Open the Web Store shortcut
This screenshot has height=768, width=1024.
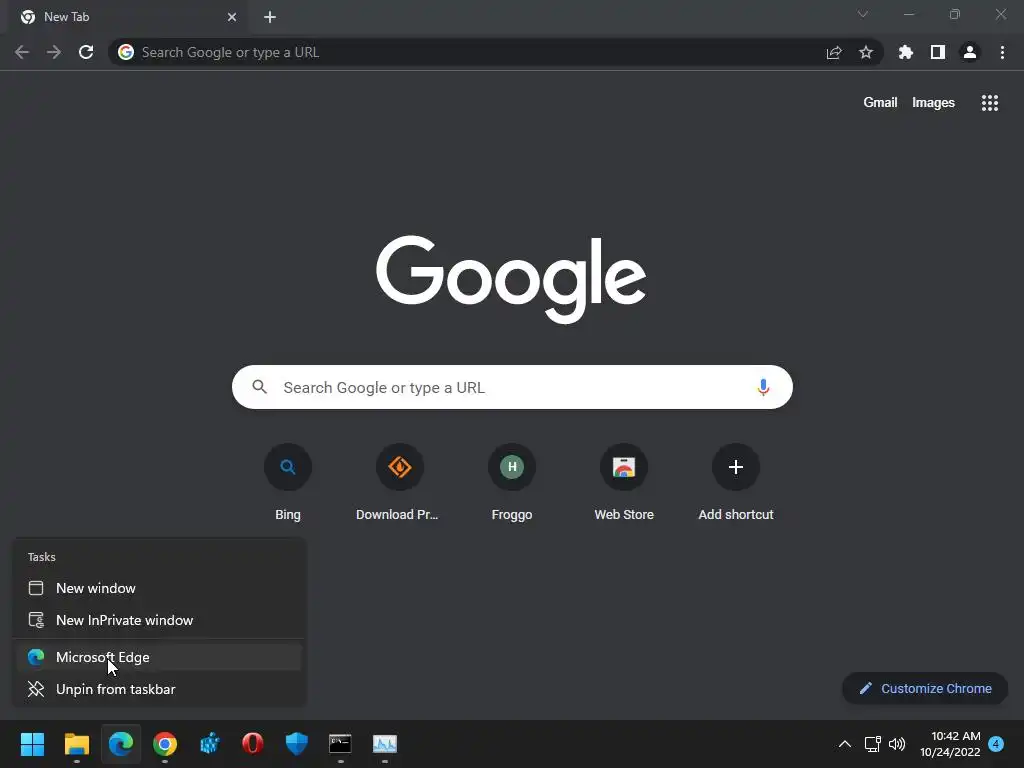pyautogui.click(x=624, y=483)
